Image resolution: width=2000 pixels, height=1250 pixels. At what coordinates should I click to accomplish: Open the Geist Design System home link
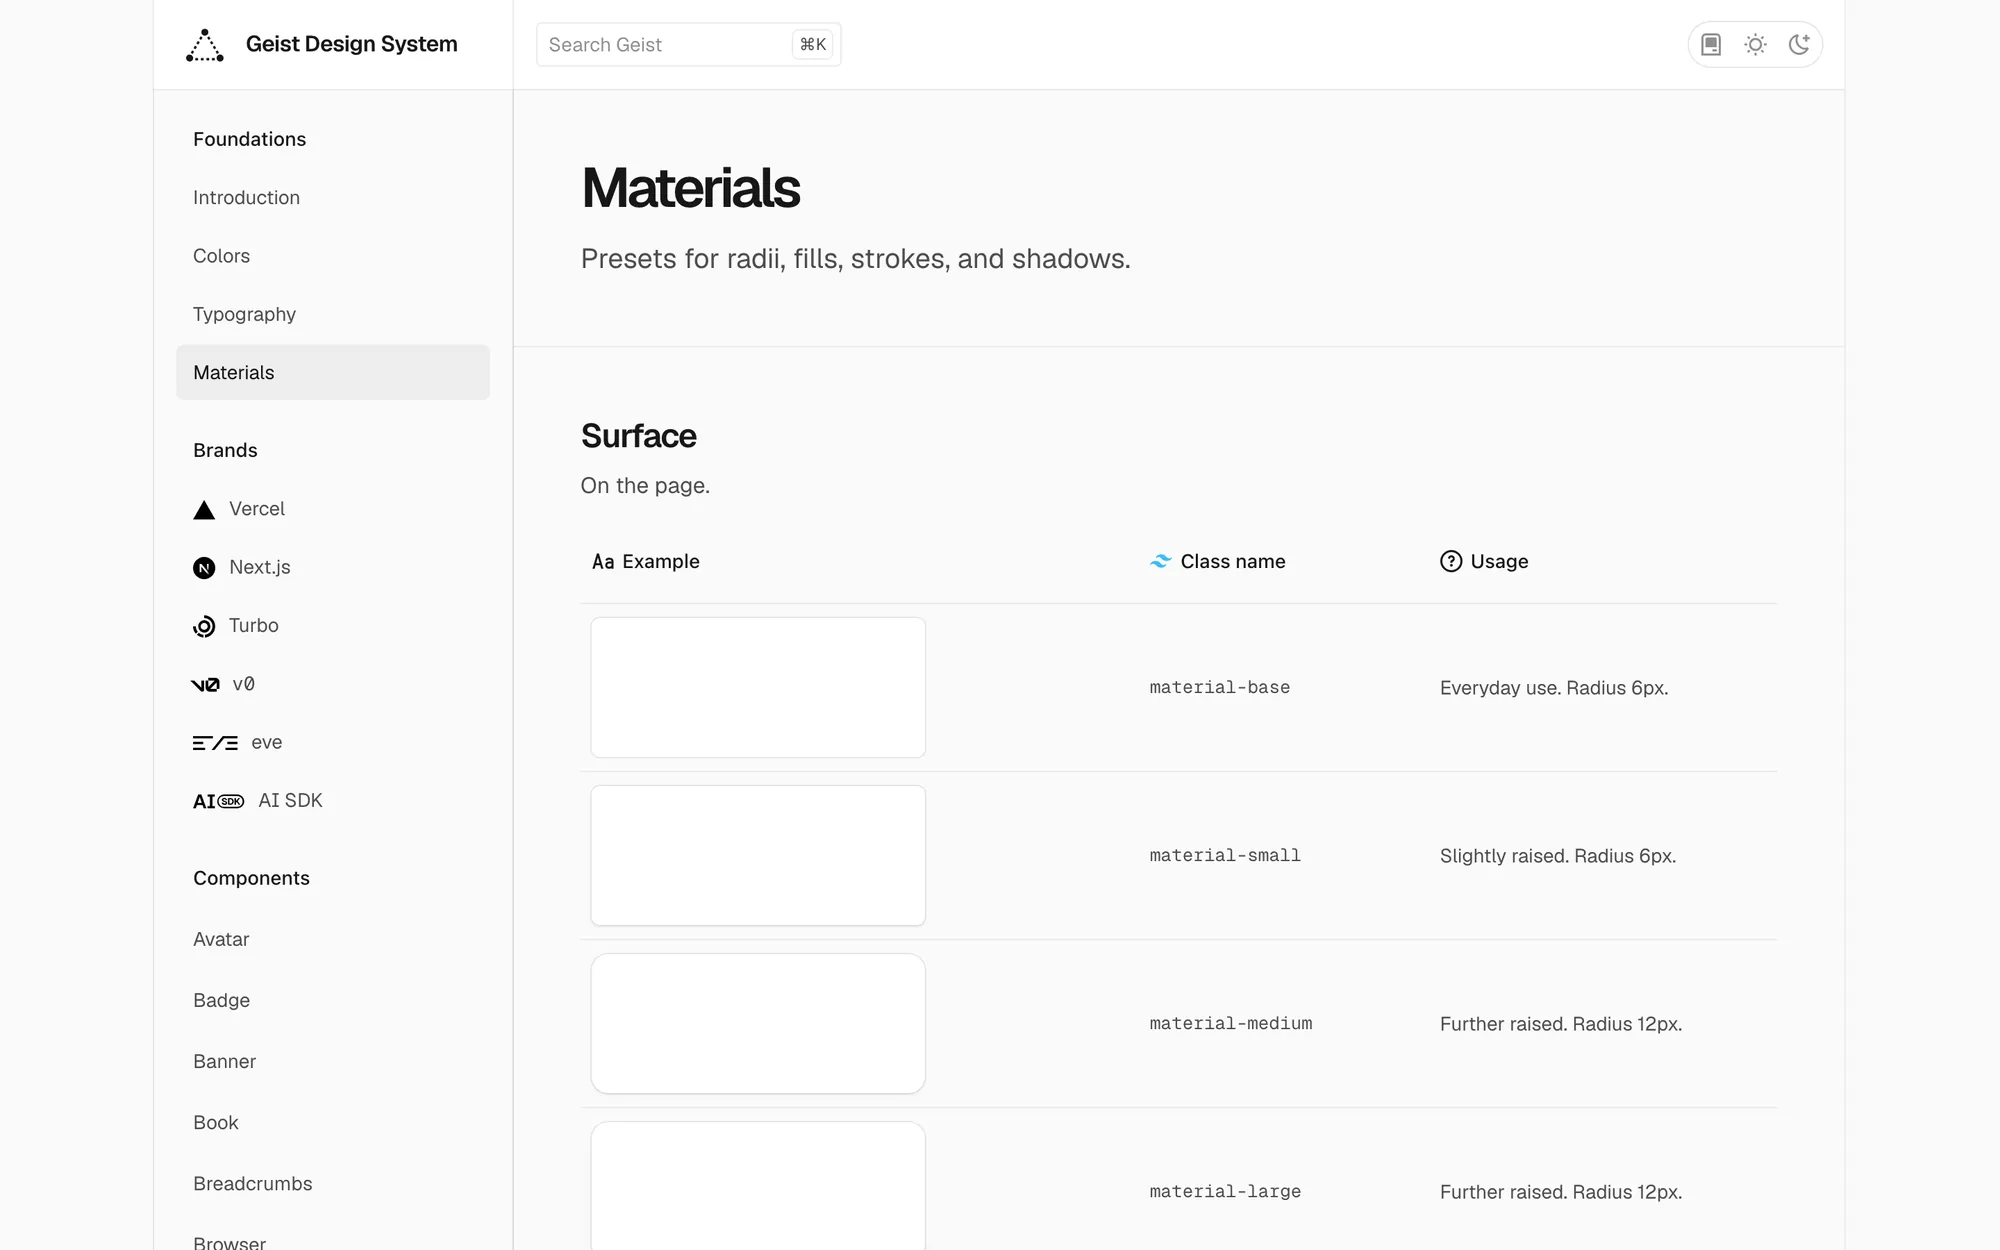(351, 44)
